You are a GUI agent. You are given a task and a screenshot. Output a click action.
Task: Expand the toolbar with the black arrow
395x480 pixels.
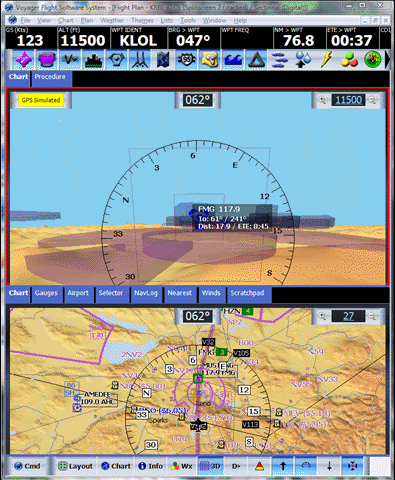387,60
